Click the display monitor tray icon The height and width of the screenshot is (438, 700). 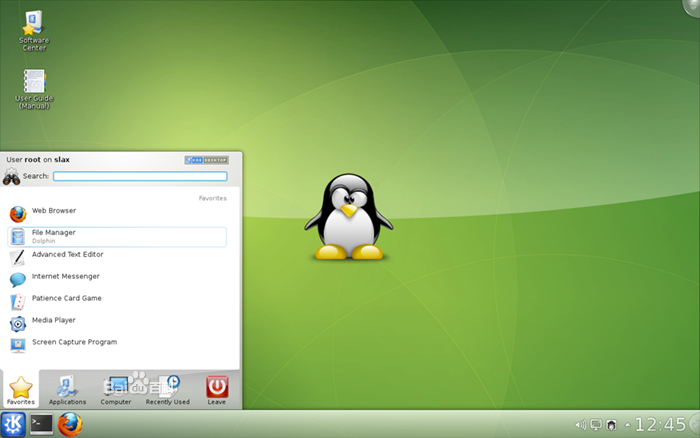[596, 425]
